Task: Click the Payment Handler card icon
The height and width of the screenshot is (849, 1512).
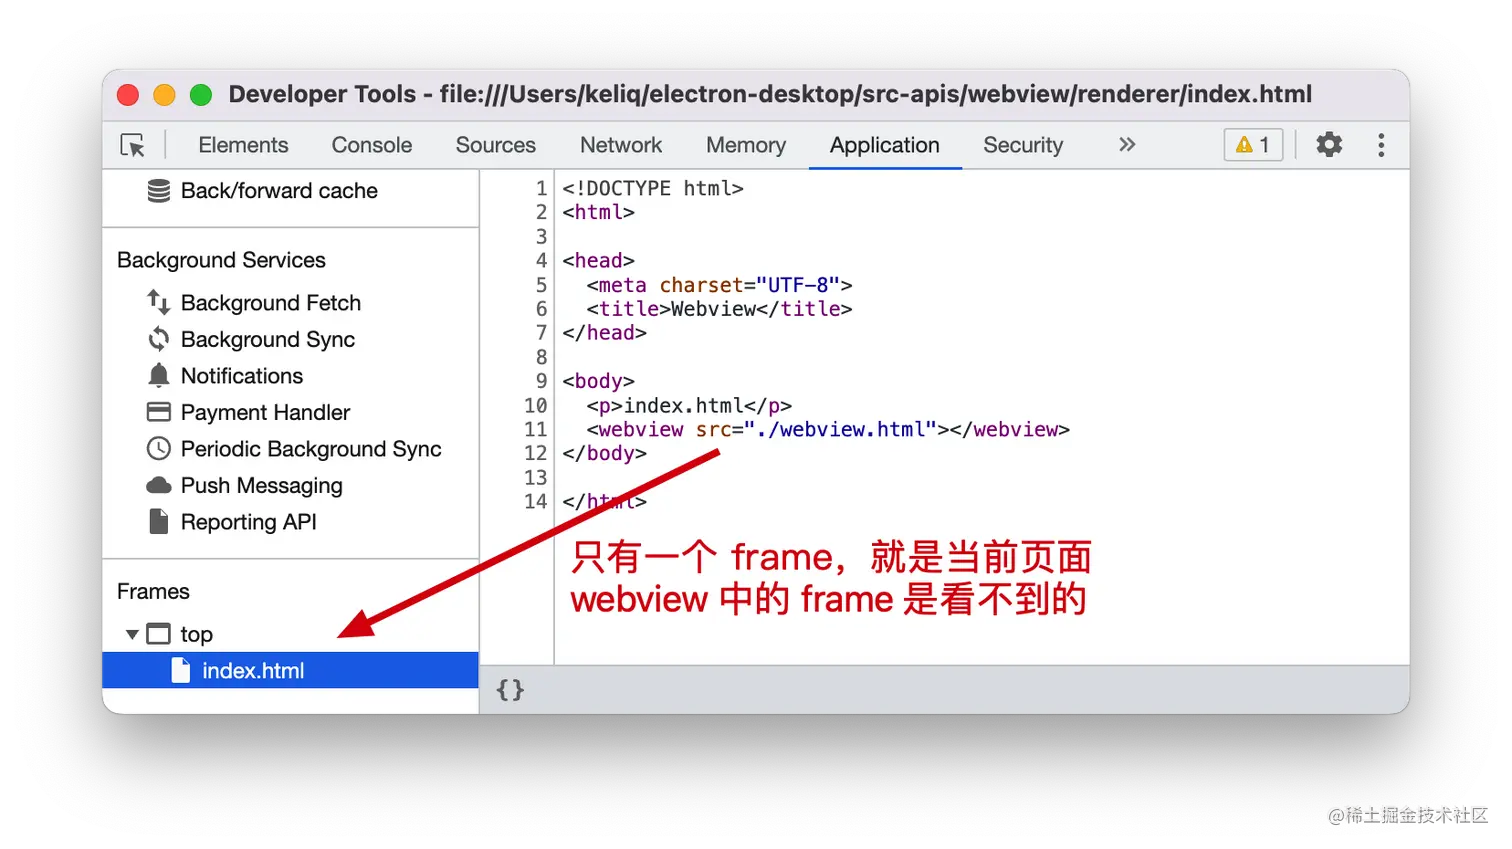Action: tap(159, 412)
